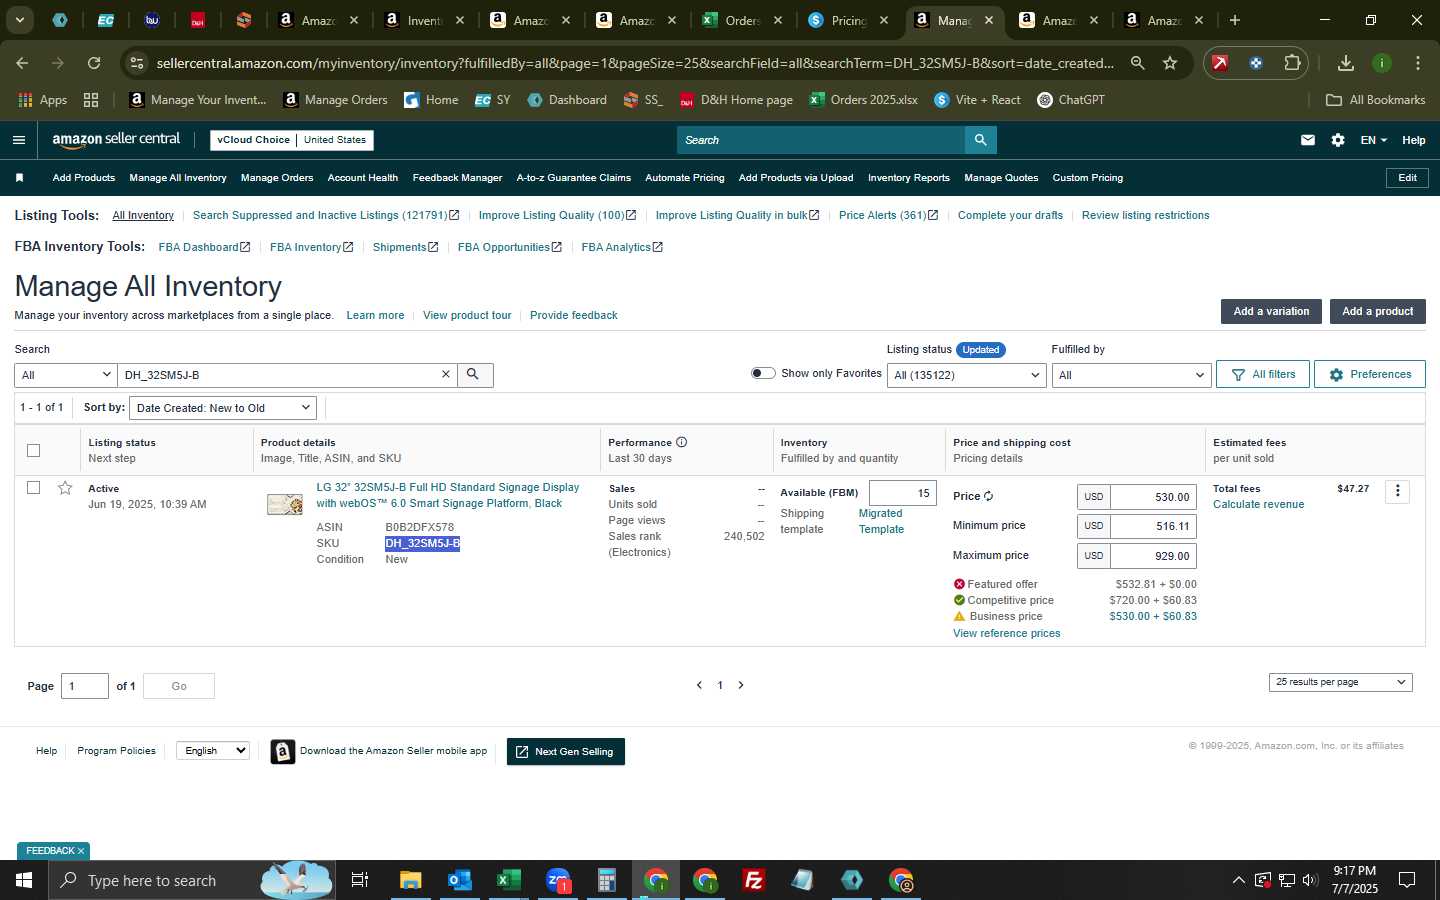This screenshot has height=900, width=1440.
Task: Open Account Health in the navigation bar
Action: 363,178
